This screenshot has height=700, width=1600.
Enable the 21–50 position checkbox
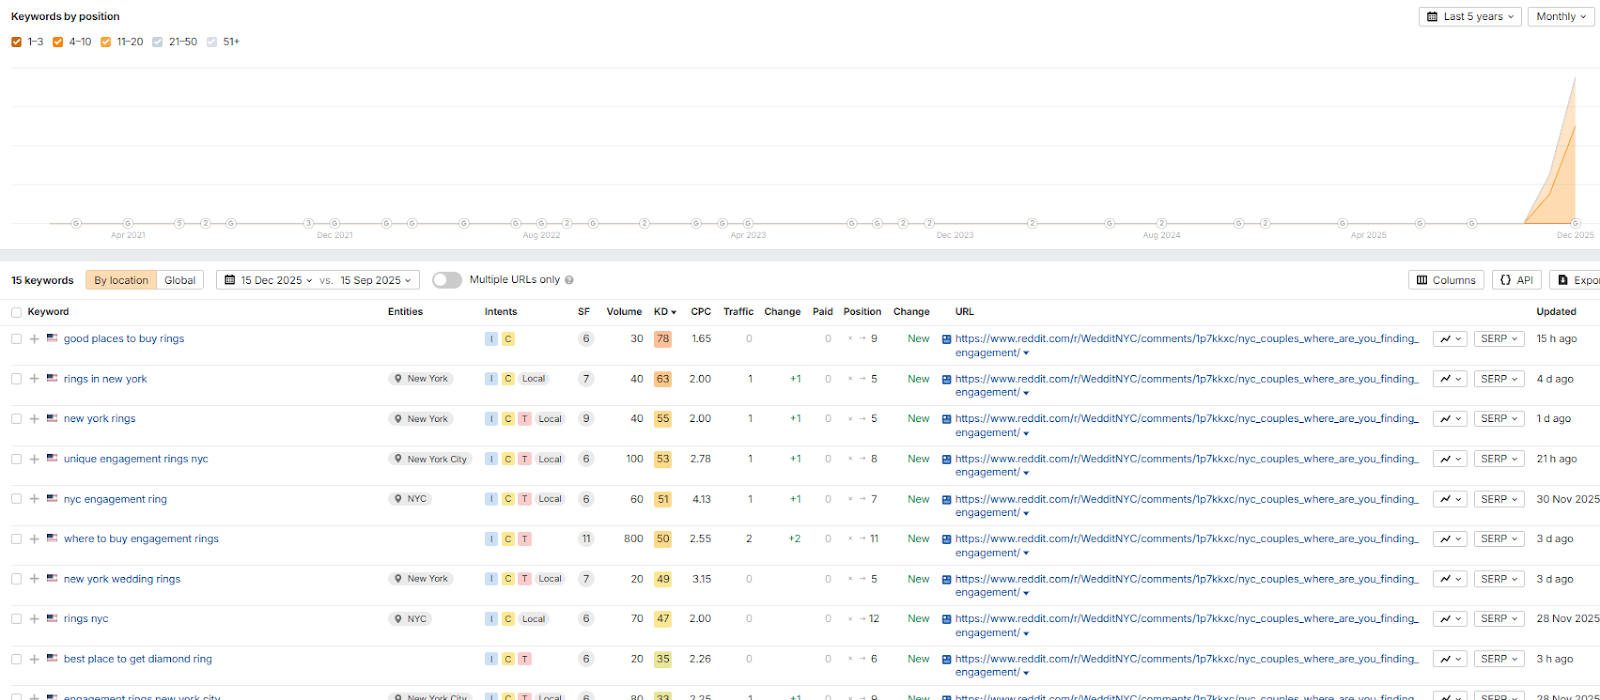click(157, 42)
